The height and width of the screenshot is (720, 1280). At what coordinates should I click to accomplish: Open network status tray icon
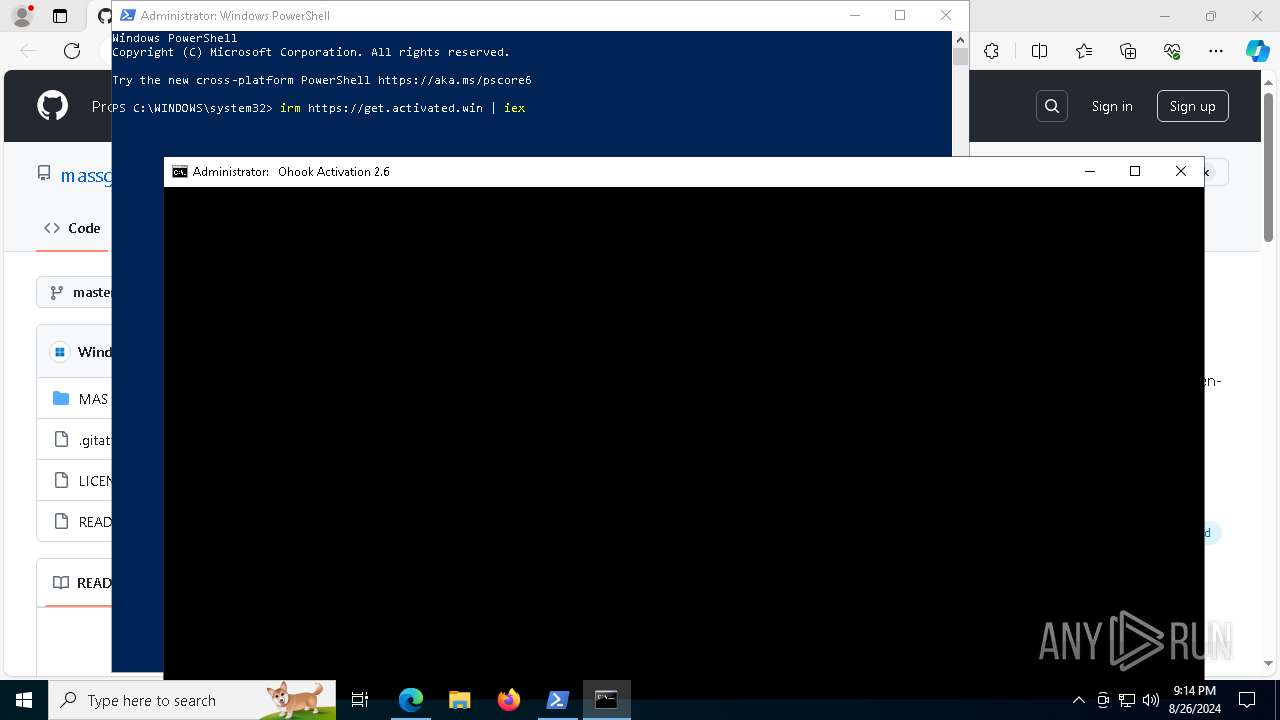coord(1127,700)
